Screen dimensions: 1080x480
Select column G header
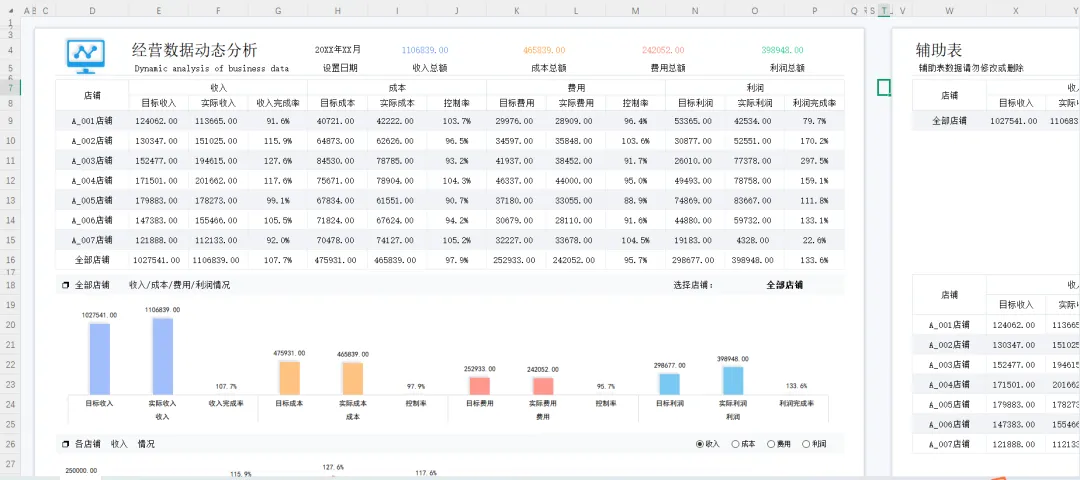[x=278, y=10]
